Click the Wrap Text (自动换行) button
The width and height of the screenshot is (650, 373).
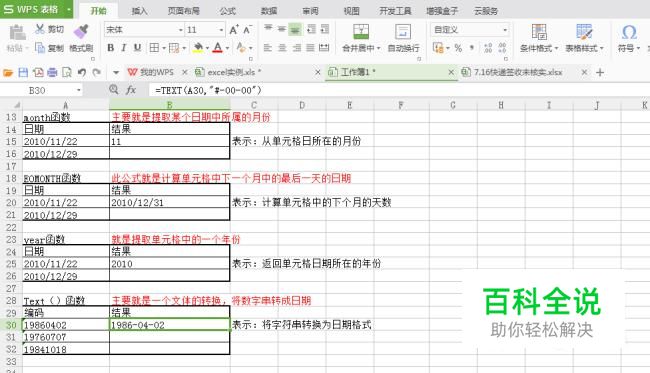[x=403, y=38]
